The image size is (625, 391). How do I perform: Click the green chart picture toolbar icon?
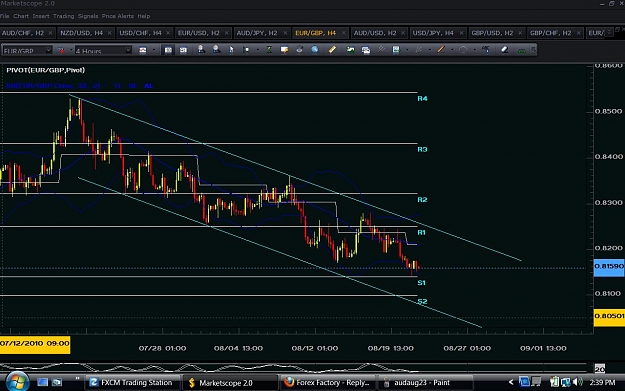point(350,50)
